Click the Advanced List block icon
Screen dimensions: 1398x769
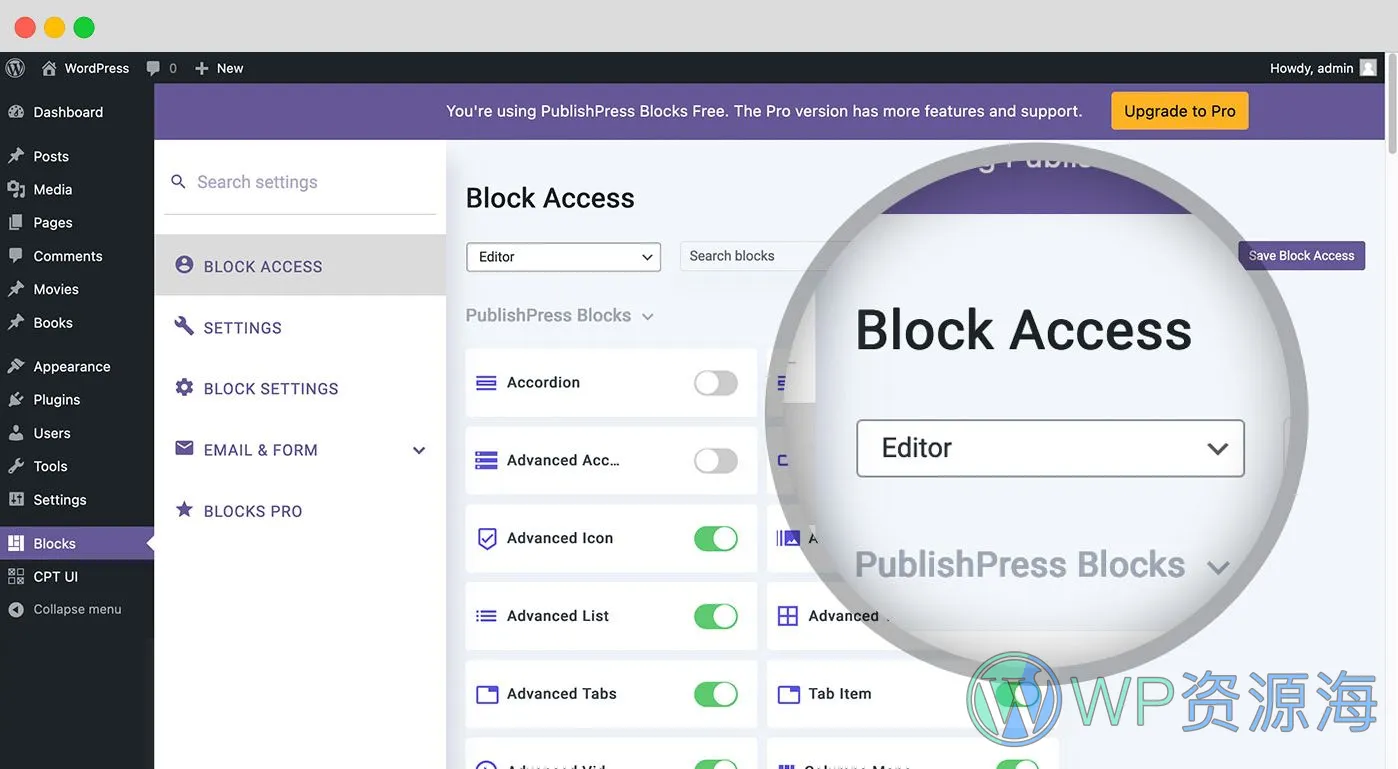[486, 616]
